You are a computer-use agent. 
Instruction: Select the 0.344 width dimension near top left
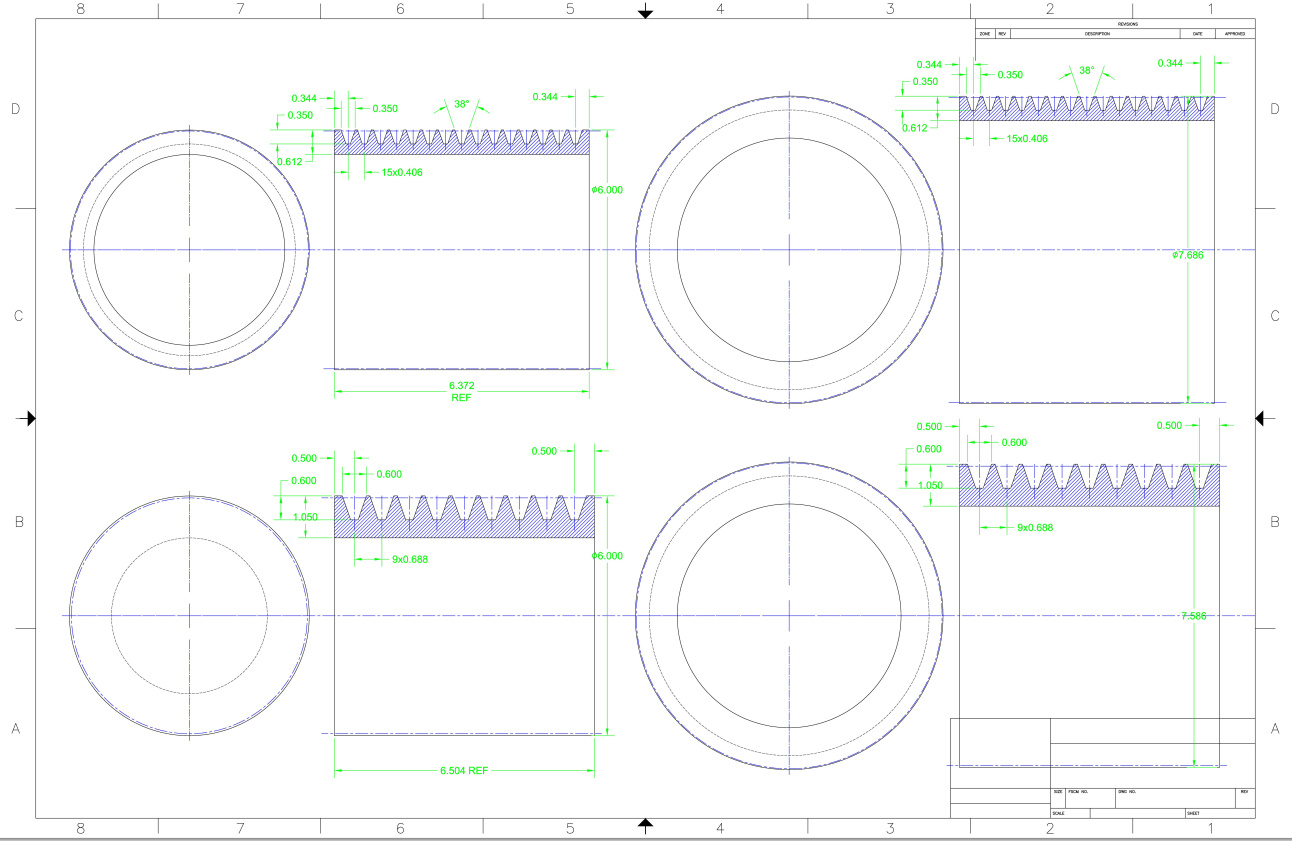tap(305, 98)
